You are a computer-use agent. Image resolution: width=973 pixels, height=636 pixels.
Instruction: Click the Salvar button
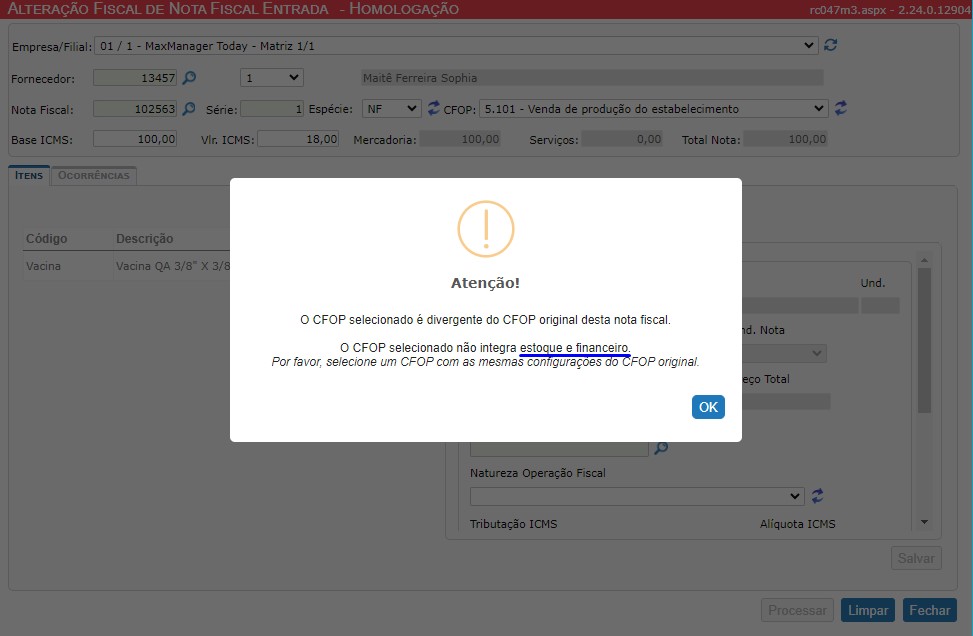pos(916,558)
